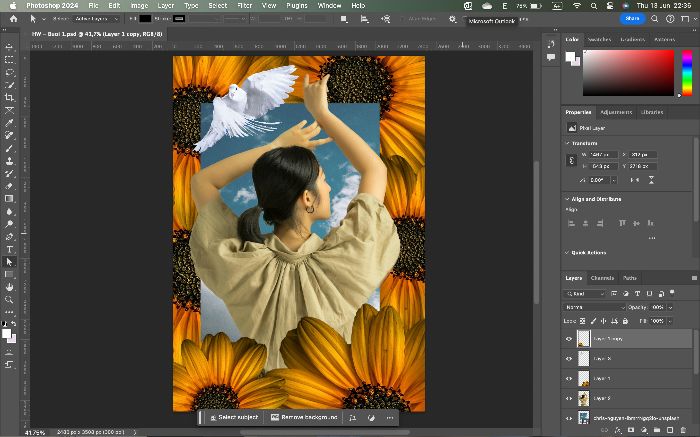Screen dimensions: 700x437
Task: Open the Window menu
Action: click(x=329, y=6)
